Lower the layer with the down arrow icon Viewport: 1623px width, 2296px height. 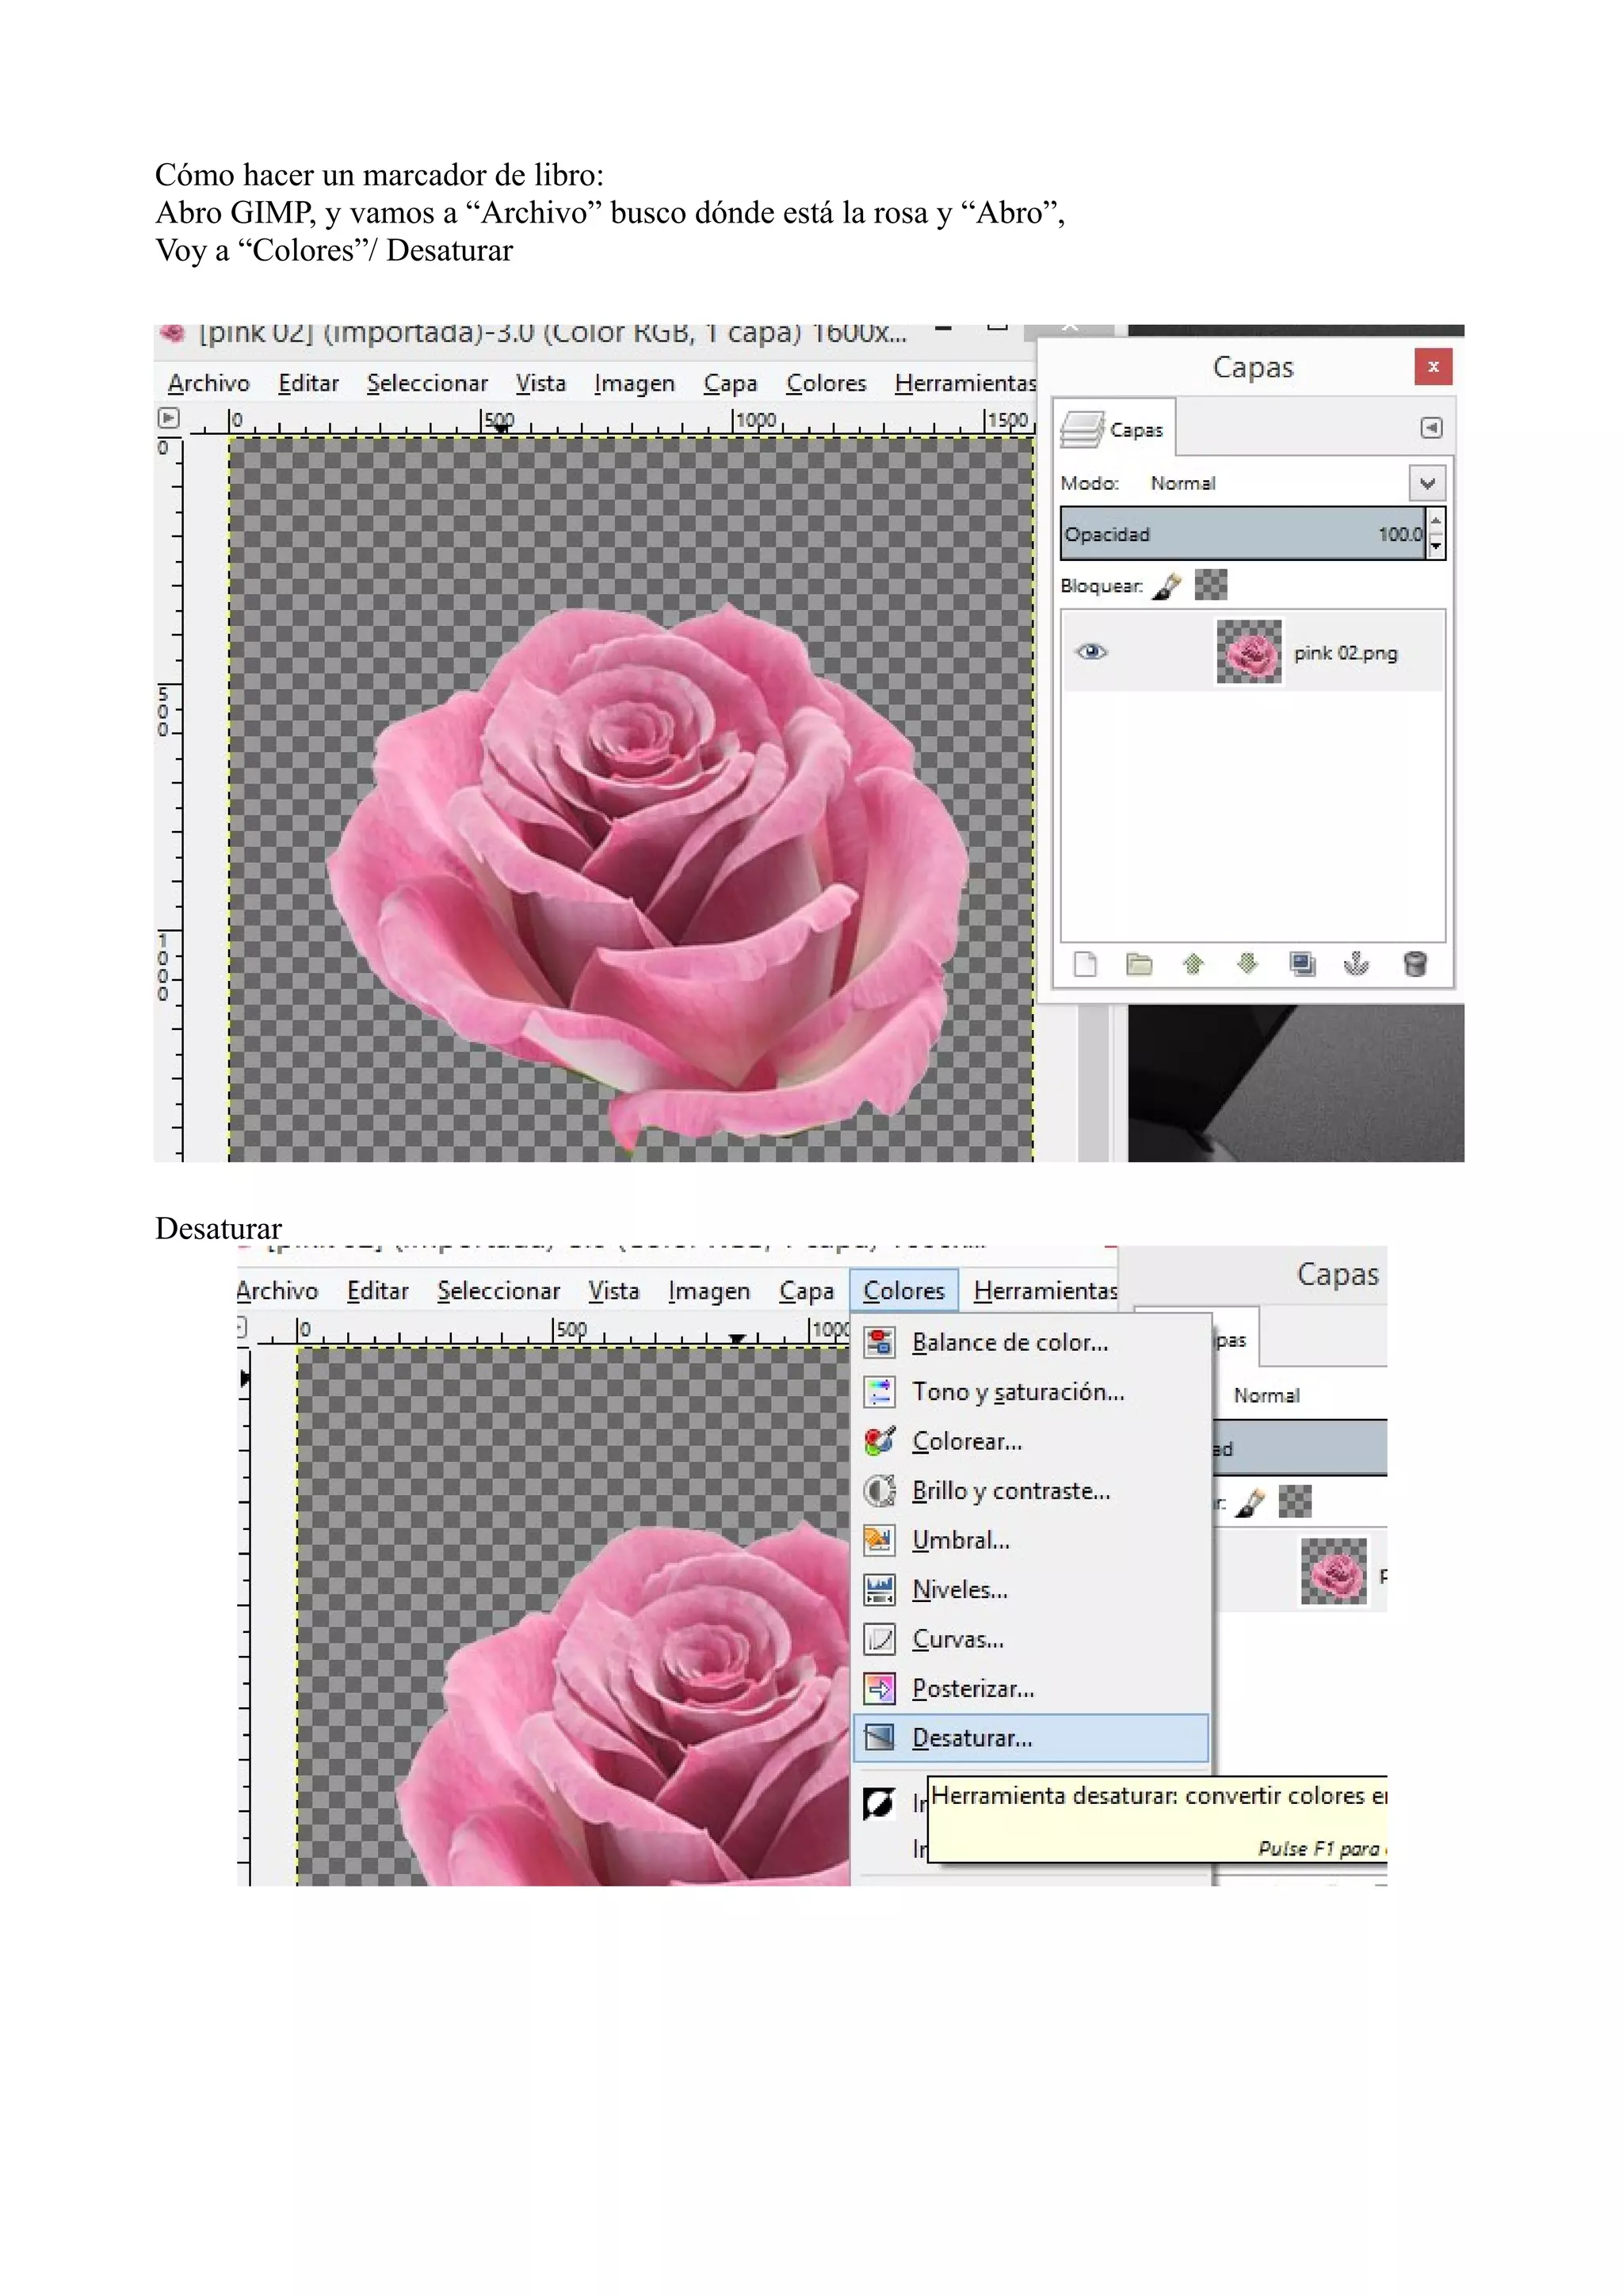[1247, 964]
